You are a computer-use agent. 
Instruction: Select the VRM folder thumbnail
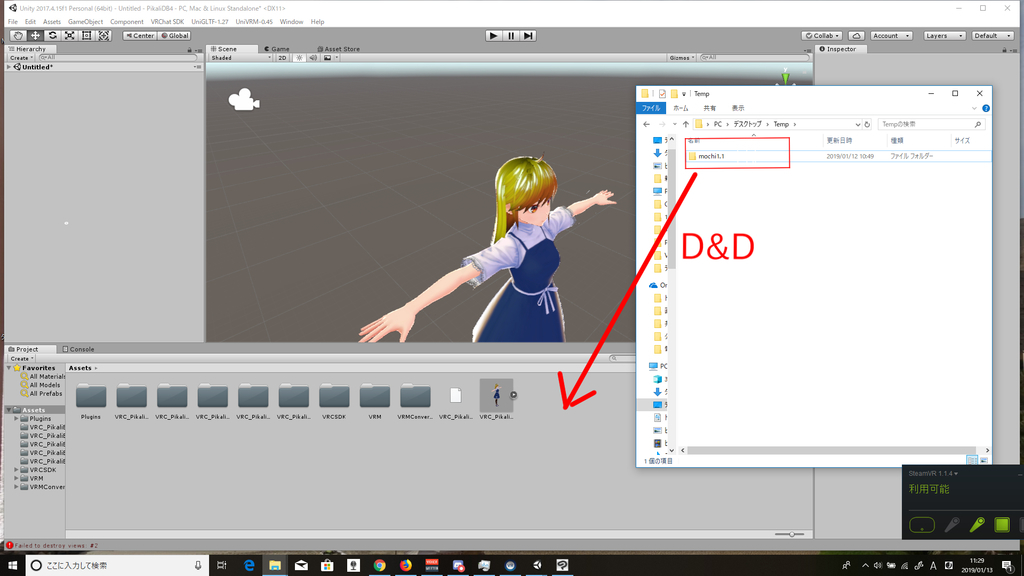(x=374, y=396)
